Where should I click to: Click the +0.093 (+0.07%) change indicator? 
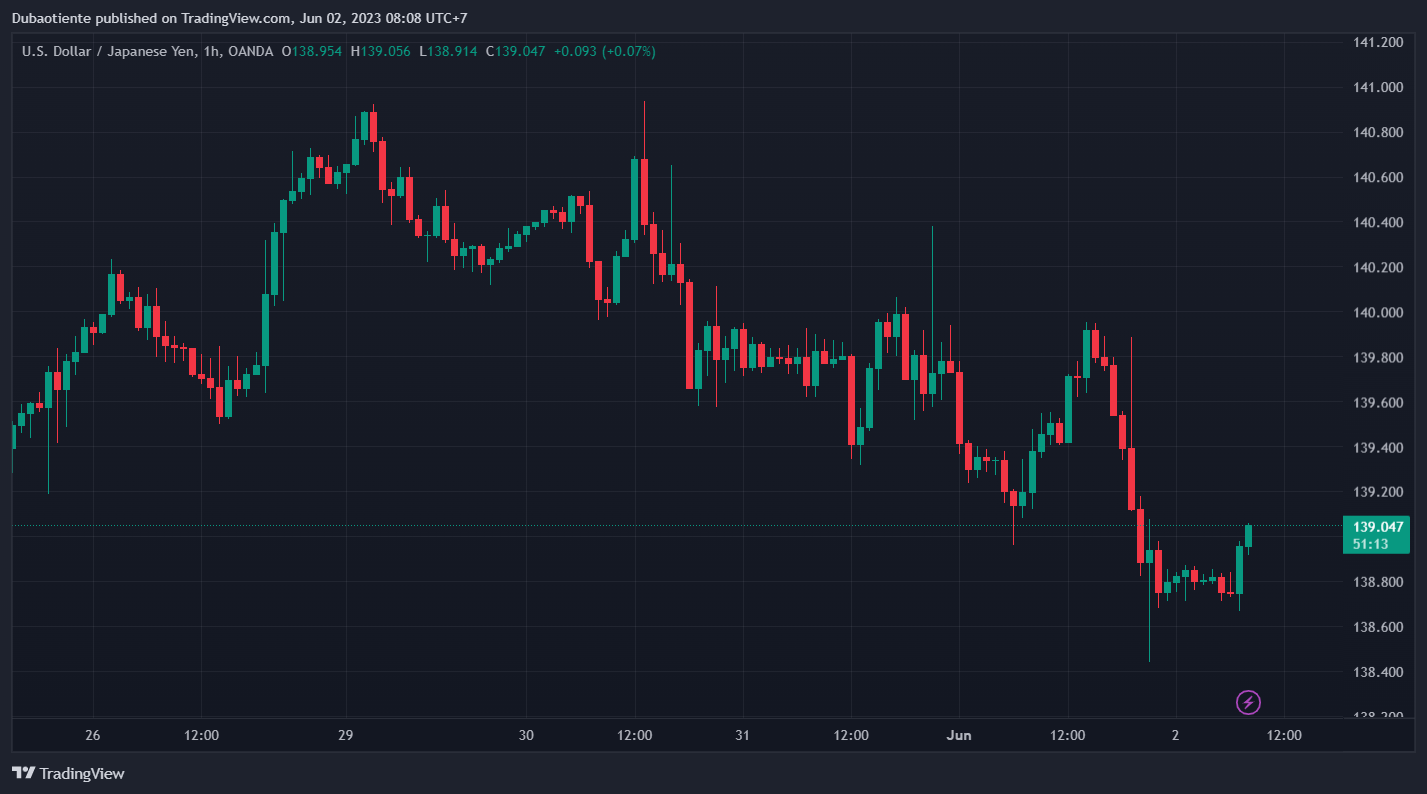(605, 51)
